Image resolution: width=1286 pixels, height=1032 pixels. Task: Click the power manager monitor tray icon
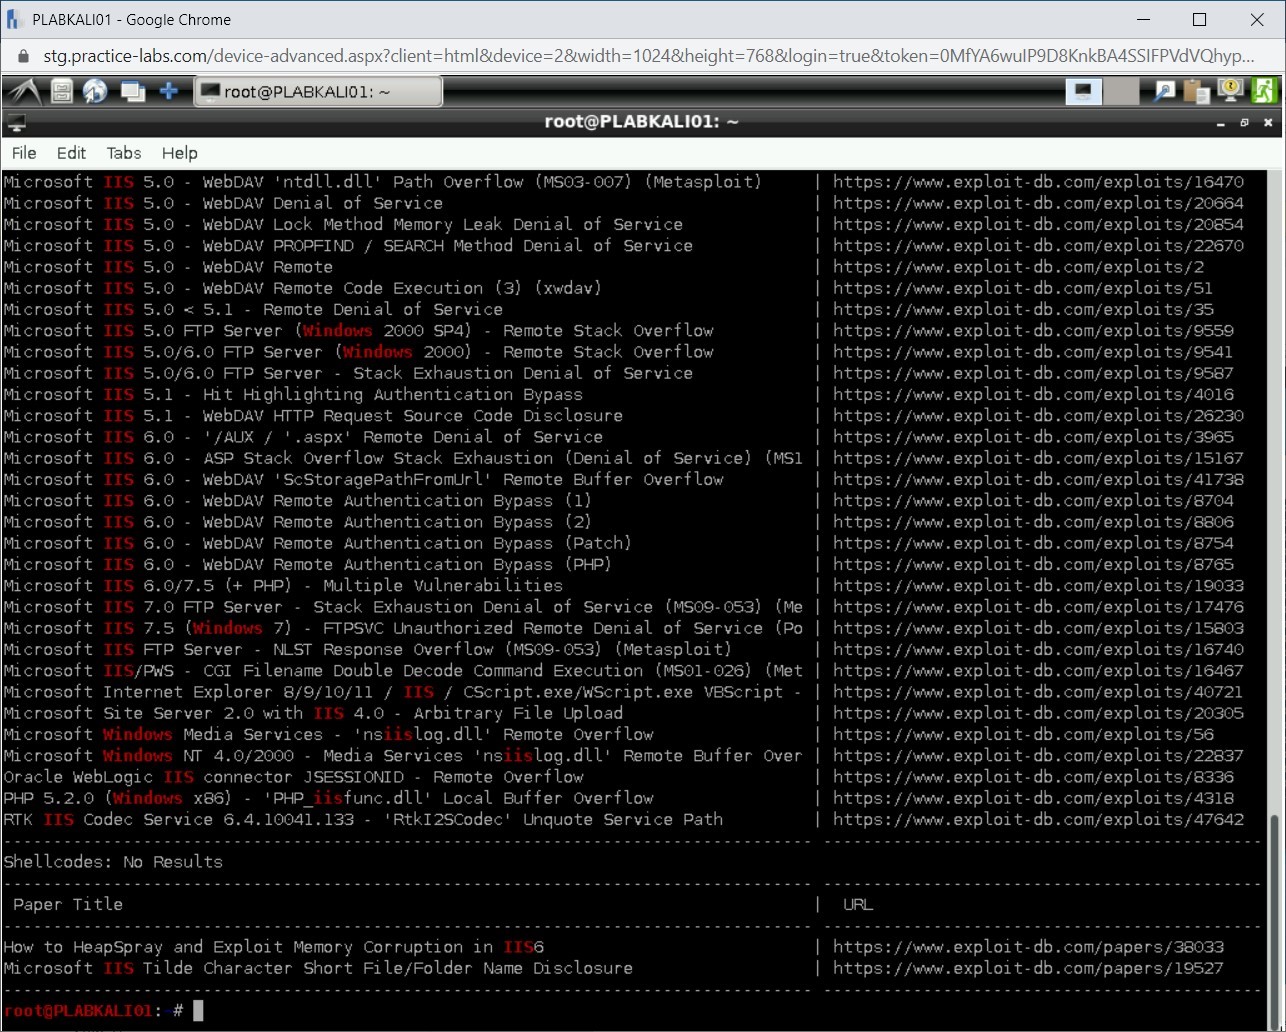click(x=1230, y=92)
